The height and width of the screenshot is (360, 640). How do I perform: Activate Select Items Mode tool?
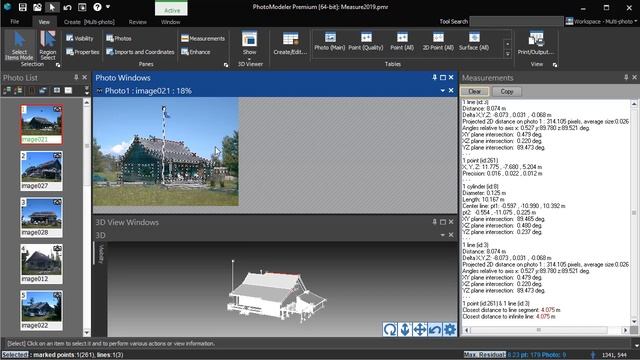click(19, 46)
